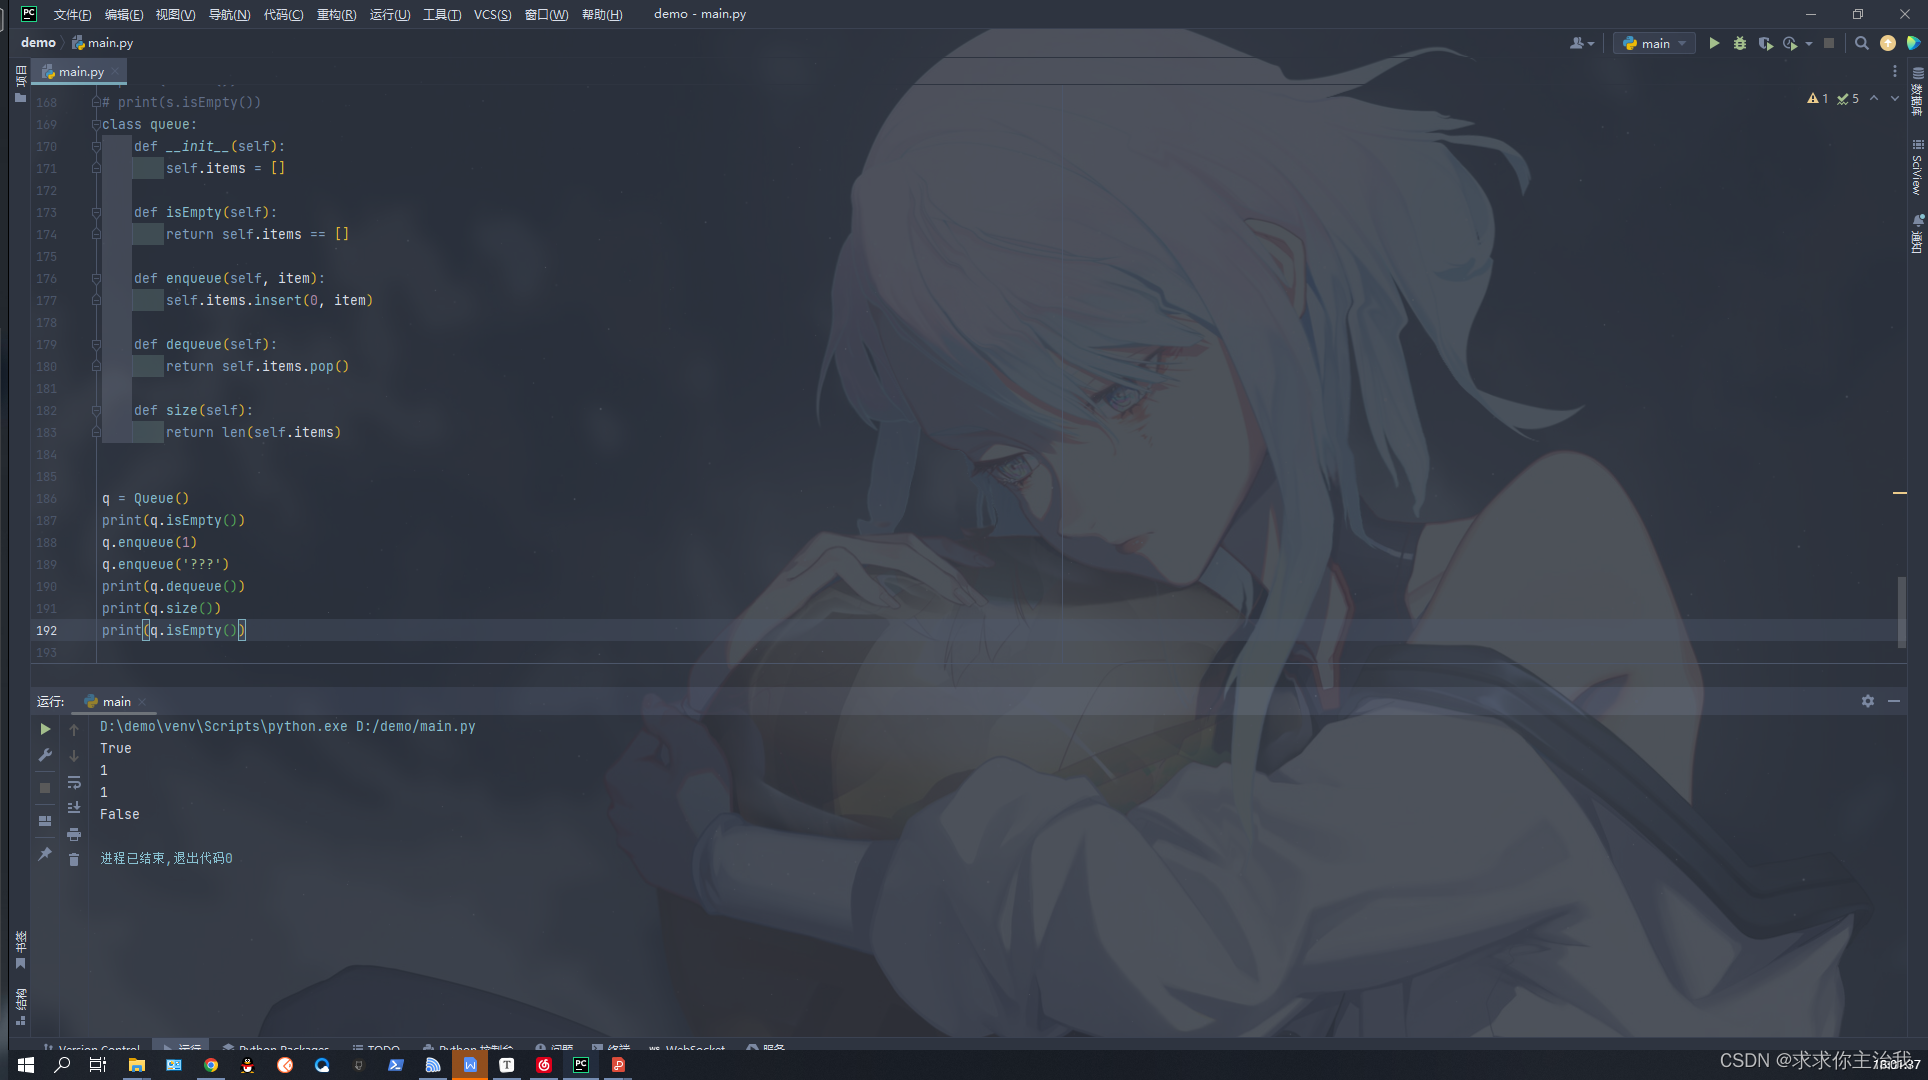Open the Bookmarks (书签) tool window
This screenshot has width=1928, height=1080.
(20, 950)
